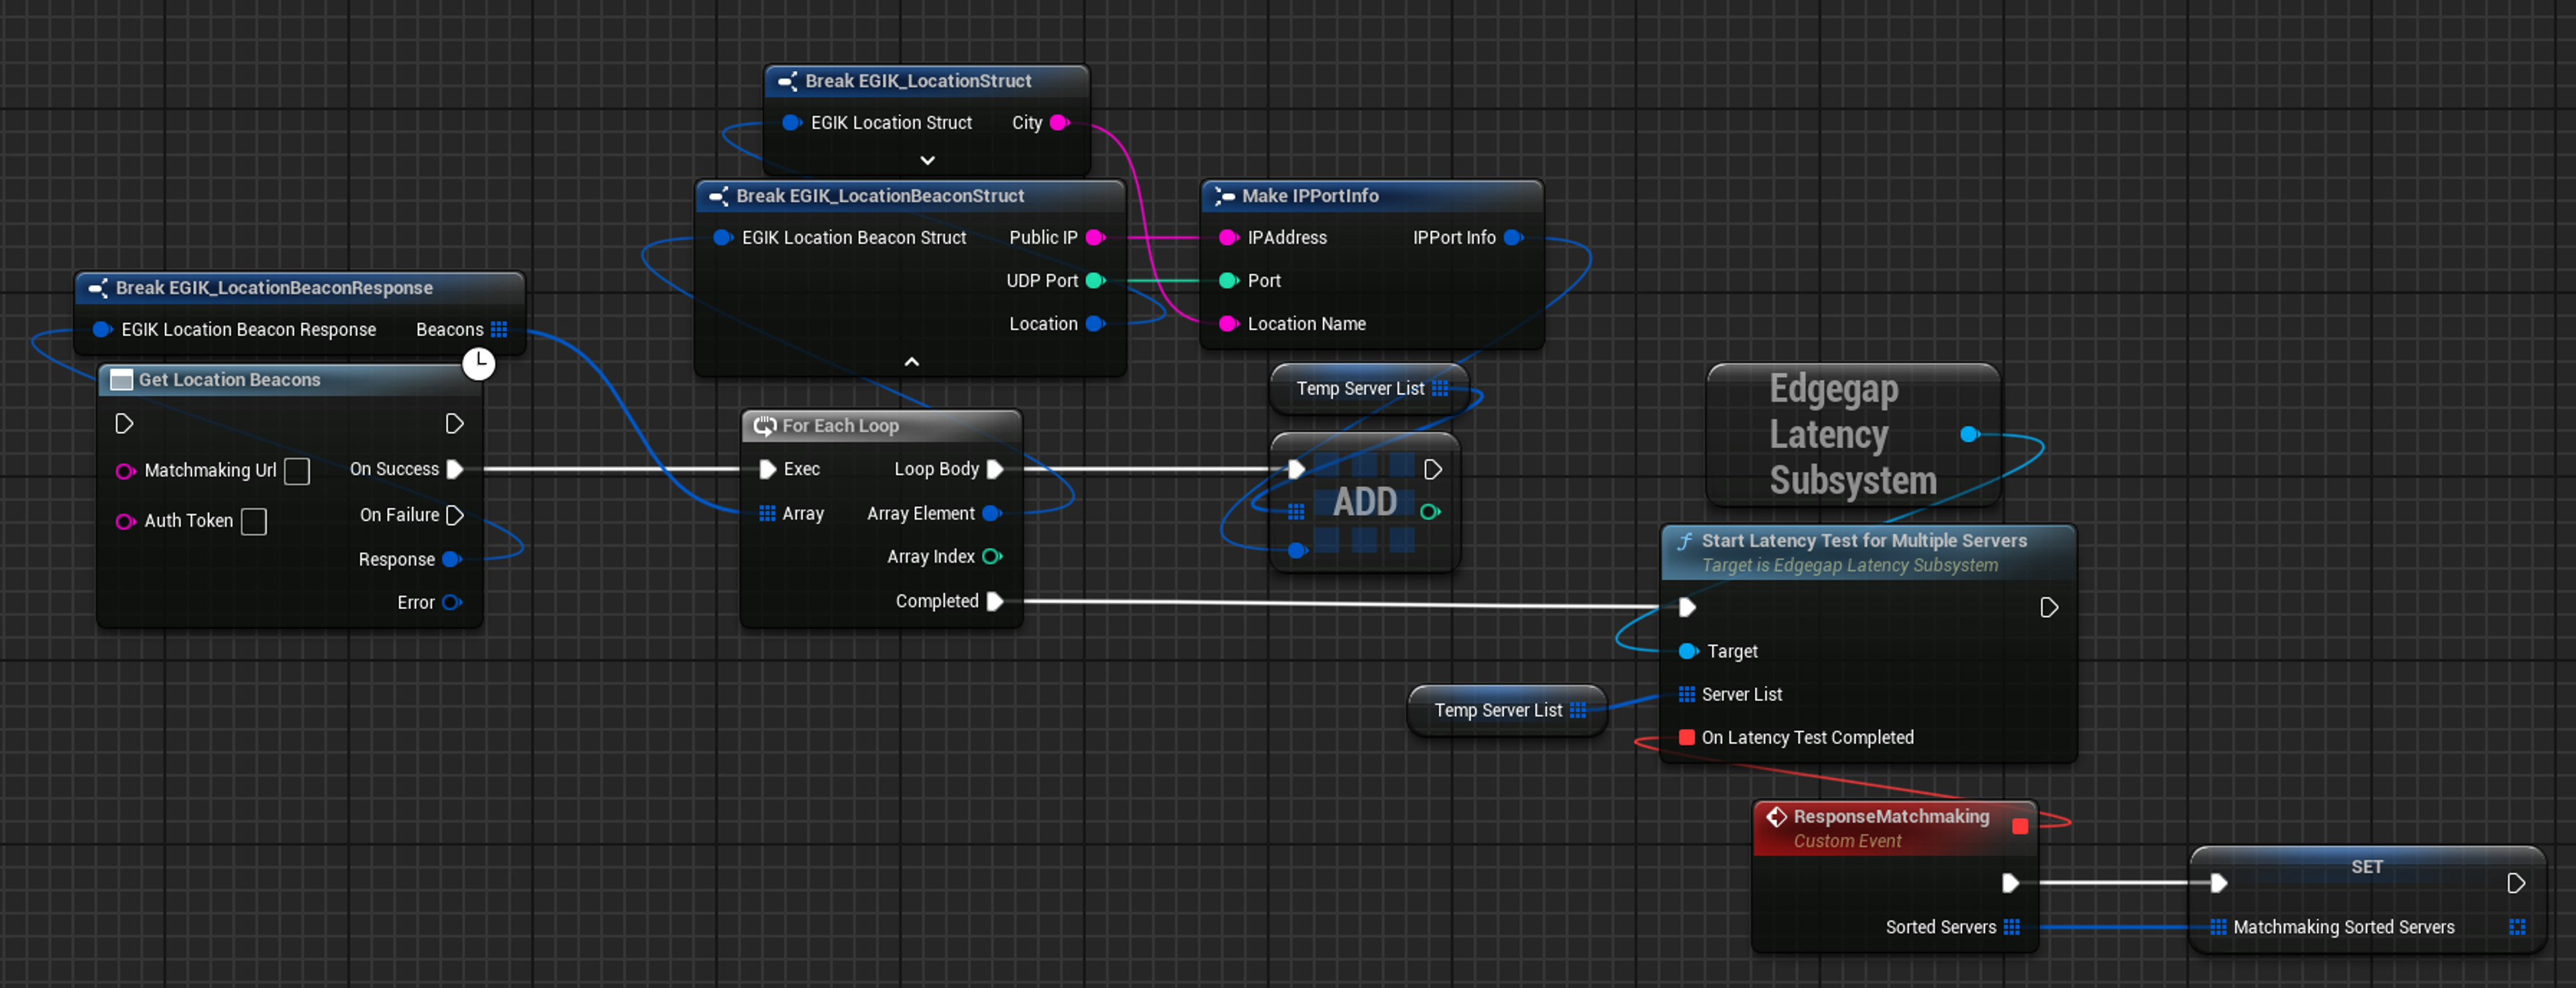Viewport: 2576px width, 988px height.
Task: Select the For Each Loop node title
Action: click(x=840, y=426)
